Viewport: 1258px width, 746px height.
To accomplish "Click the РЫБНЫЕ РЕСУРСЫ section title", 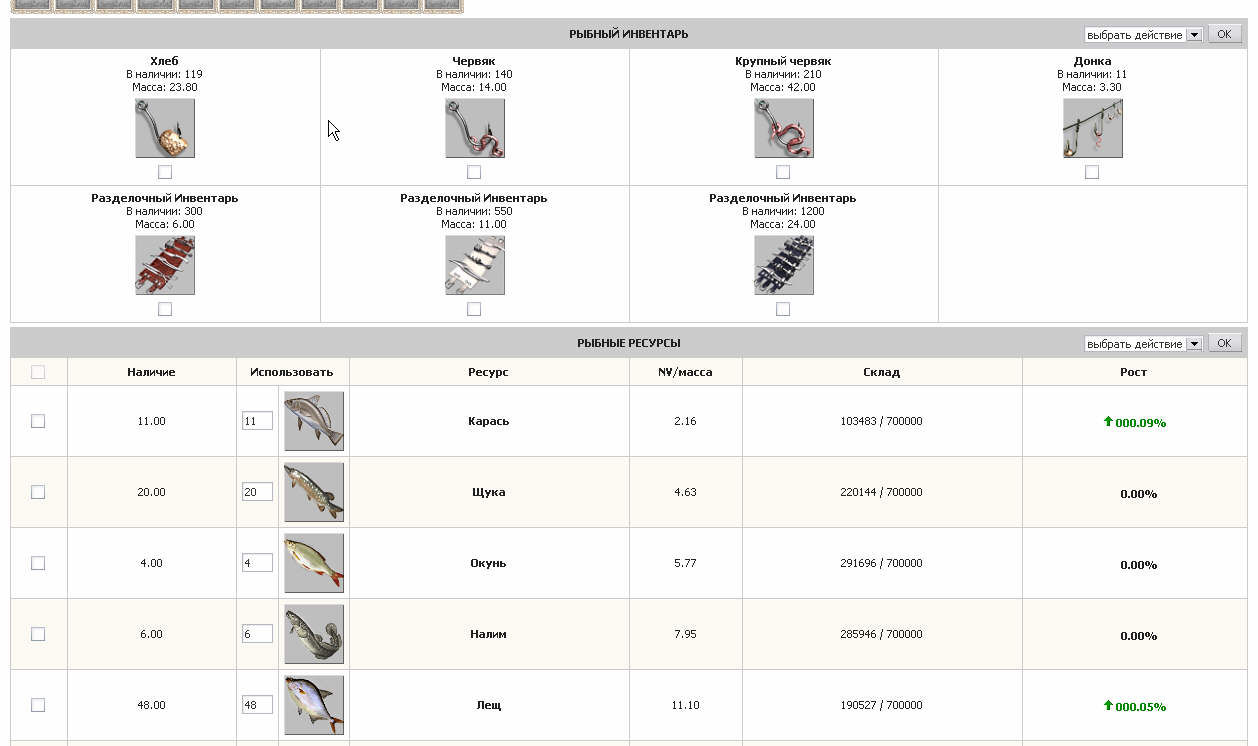I will 629,343.
